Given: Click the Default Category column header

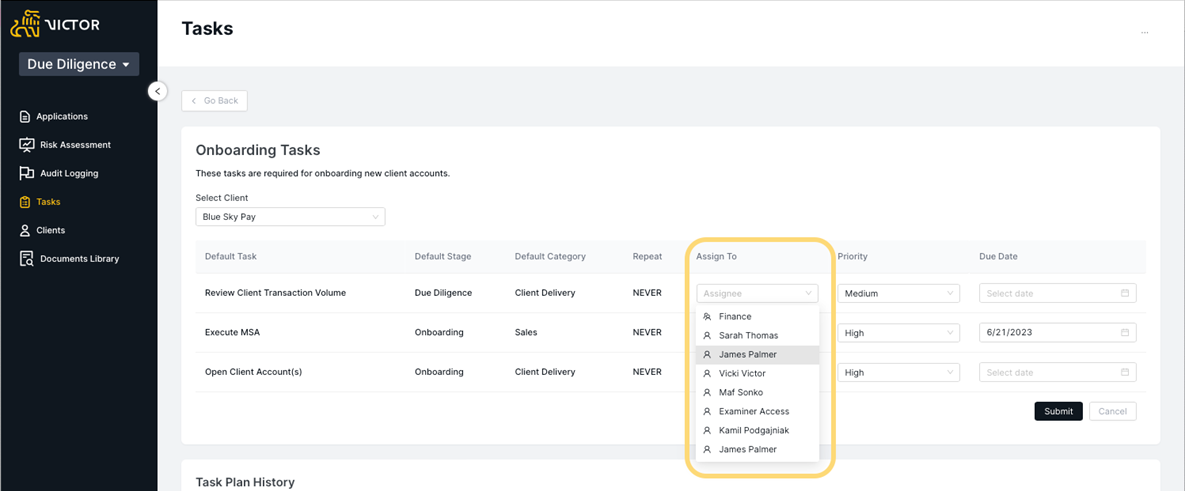Looking at the screenshot, I should tap(550, 257).
